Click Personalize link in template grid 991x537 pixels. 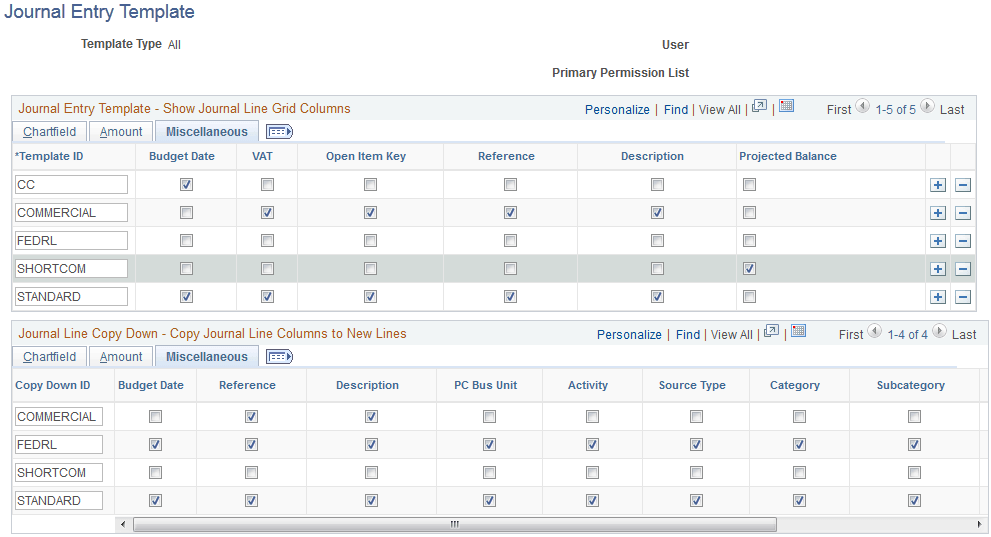(617, 110)
